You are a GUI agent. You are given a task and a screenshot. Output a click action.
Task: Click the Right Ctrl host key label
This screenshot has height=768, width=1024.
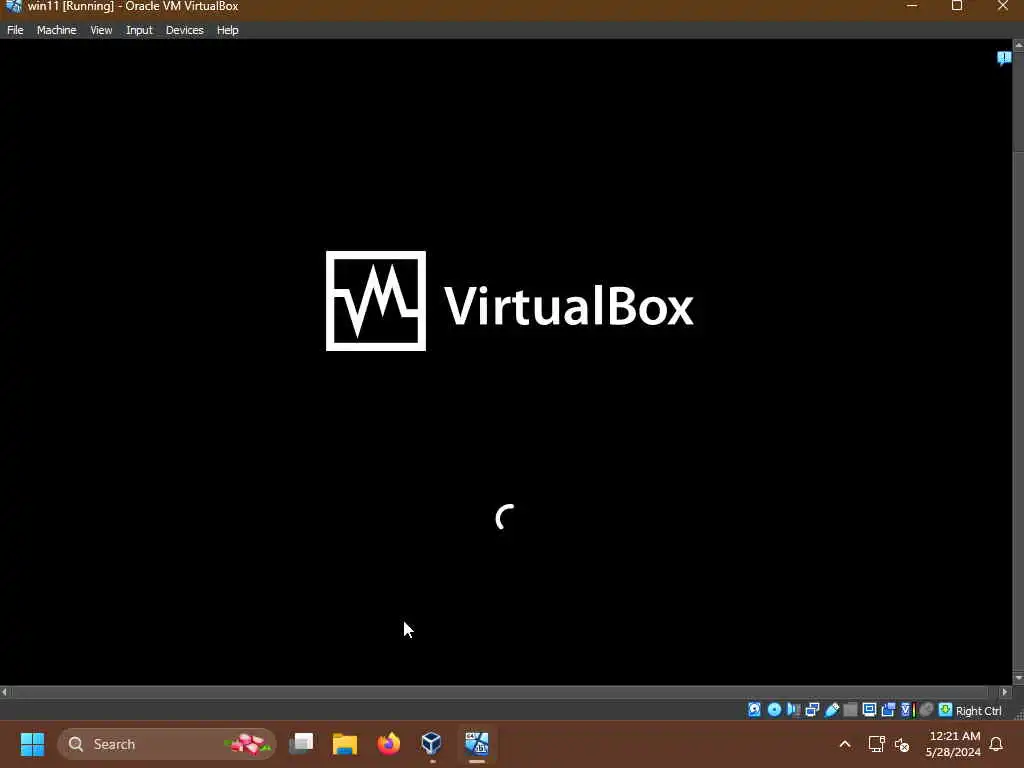[x=978, y=711]
